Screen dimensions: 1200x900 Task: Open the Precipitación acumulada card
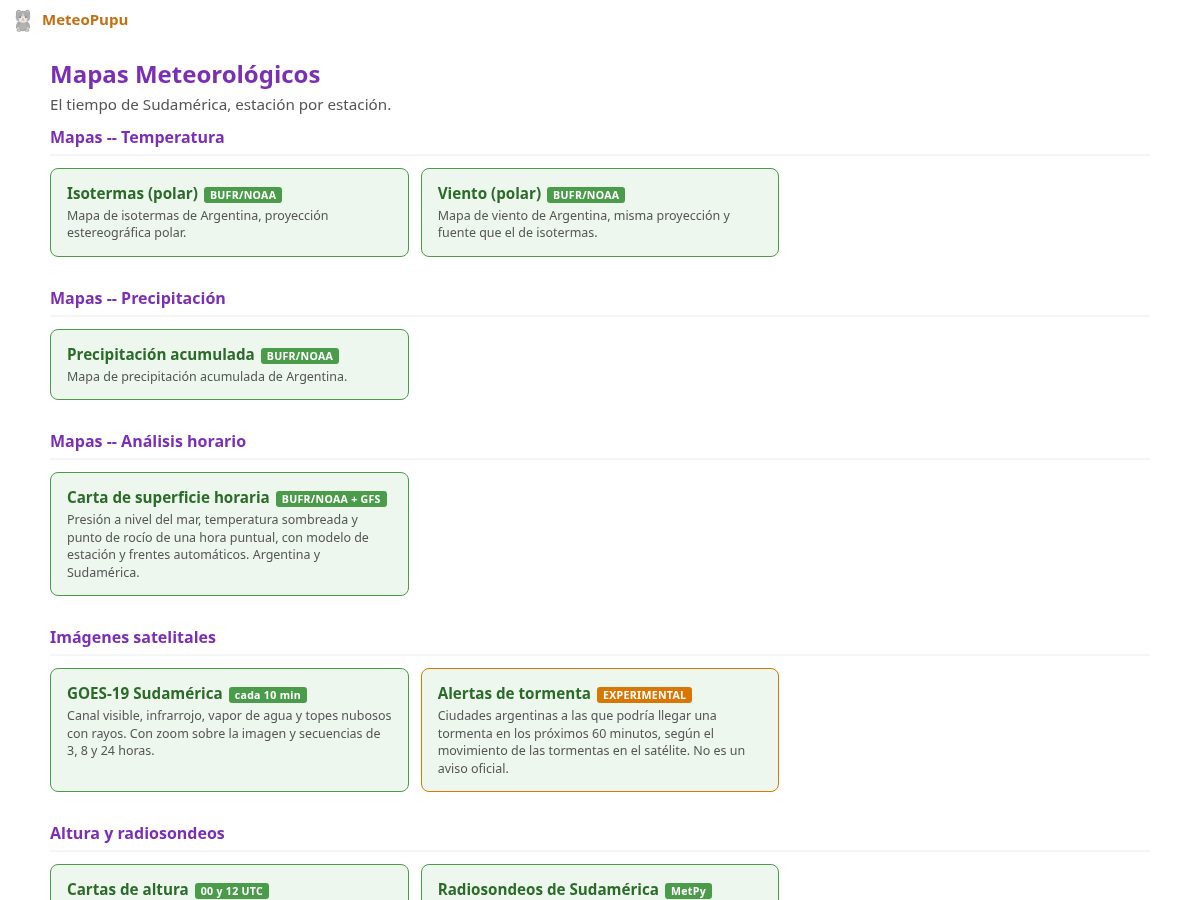pos(229,364)
